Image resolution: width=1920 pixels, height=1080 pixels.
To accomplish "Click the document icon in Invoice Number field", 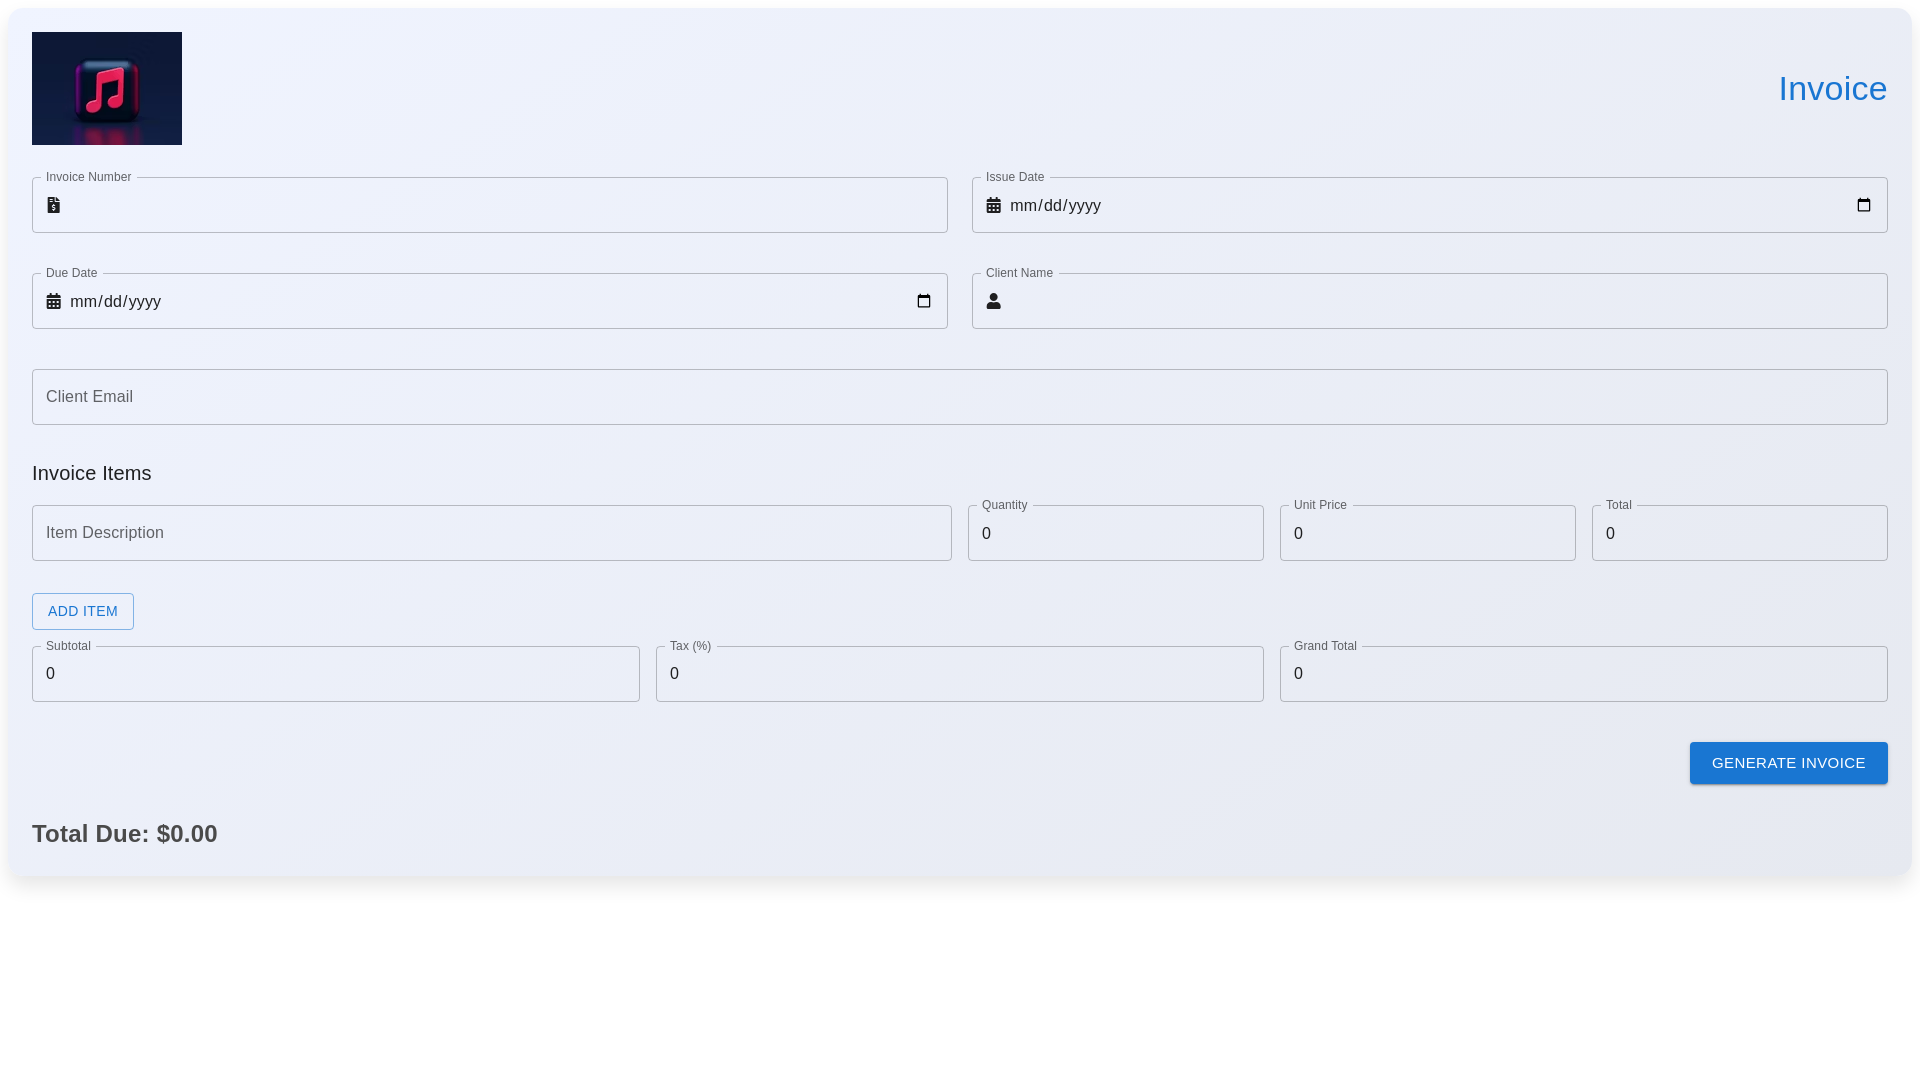I will (54, 205).
